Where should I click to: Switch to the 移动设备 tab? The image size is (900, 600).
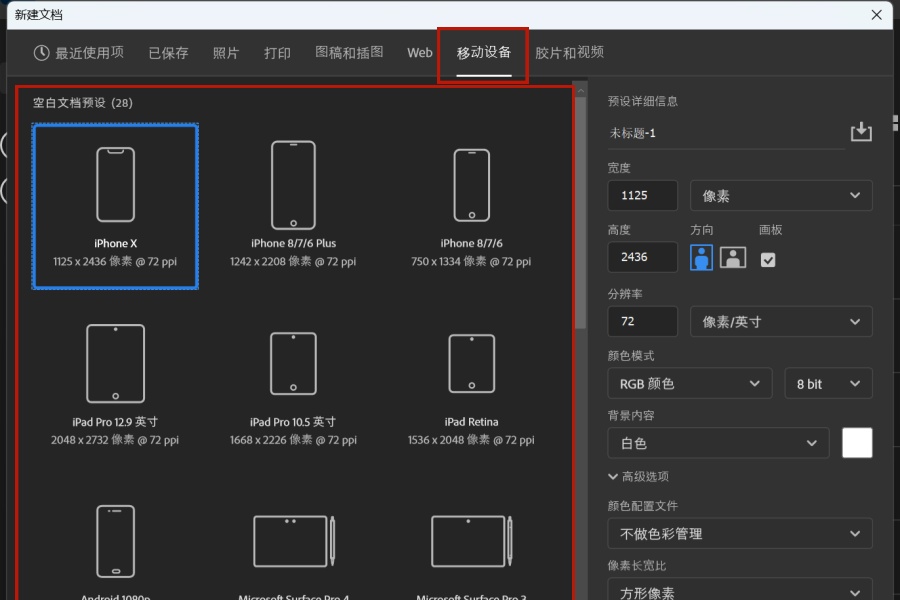coord(483,53)
